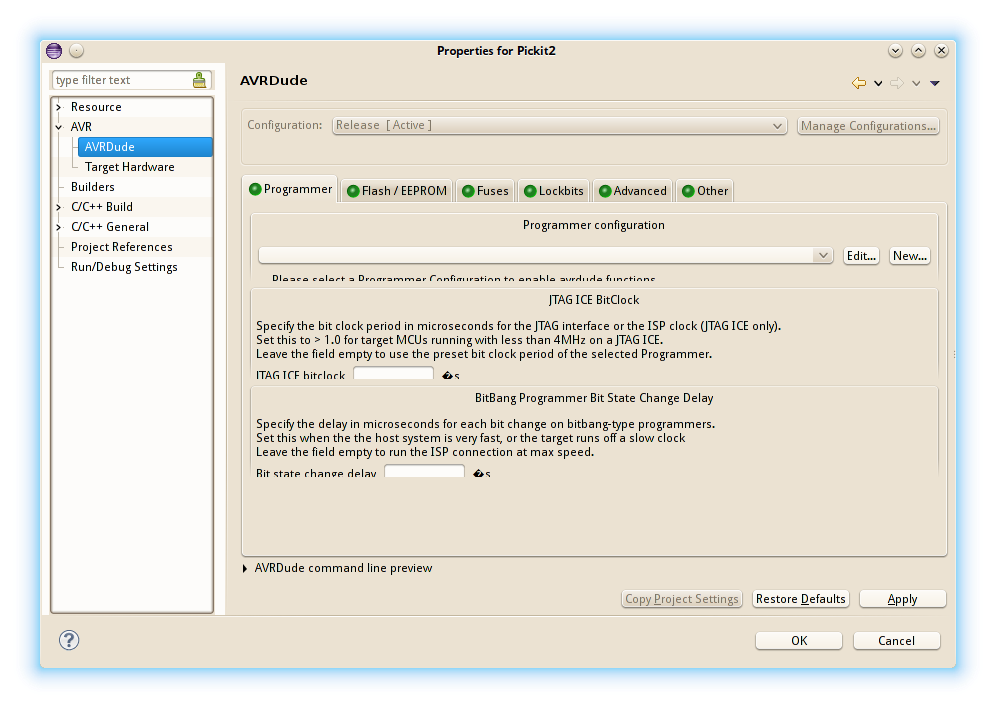This screenshot has height=708, width=996.
Task: Select AVRDude in the tree
Action: point(145,147)
